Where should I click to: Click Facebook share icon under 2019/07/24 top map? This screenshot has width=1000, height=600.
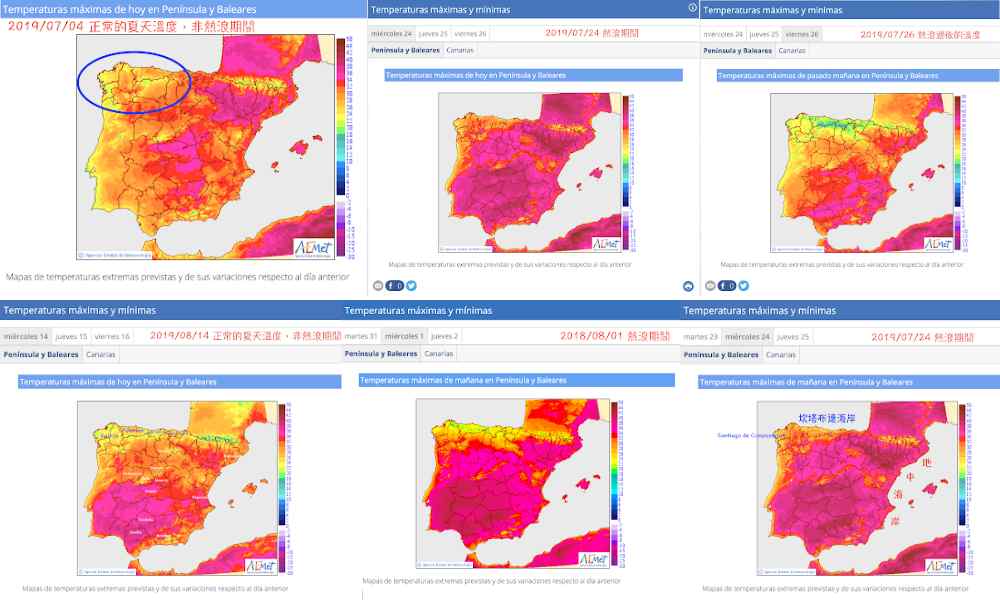pos(394,286)
